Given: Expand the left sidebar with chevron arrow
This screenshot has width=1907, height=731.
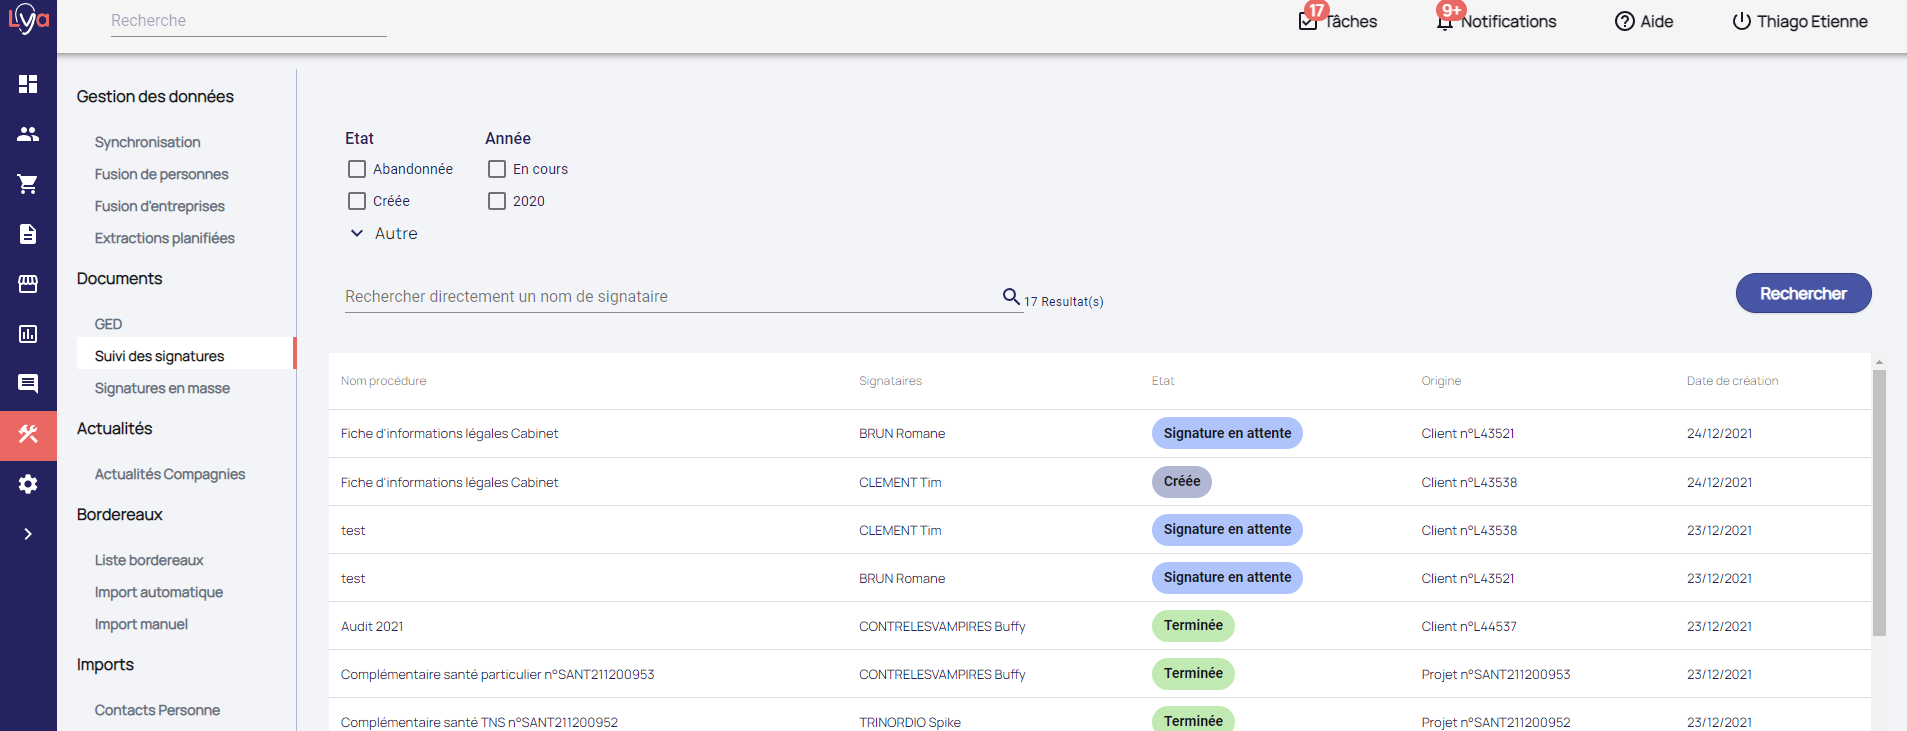Looking at the screenshot, I should point(28,534).
